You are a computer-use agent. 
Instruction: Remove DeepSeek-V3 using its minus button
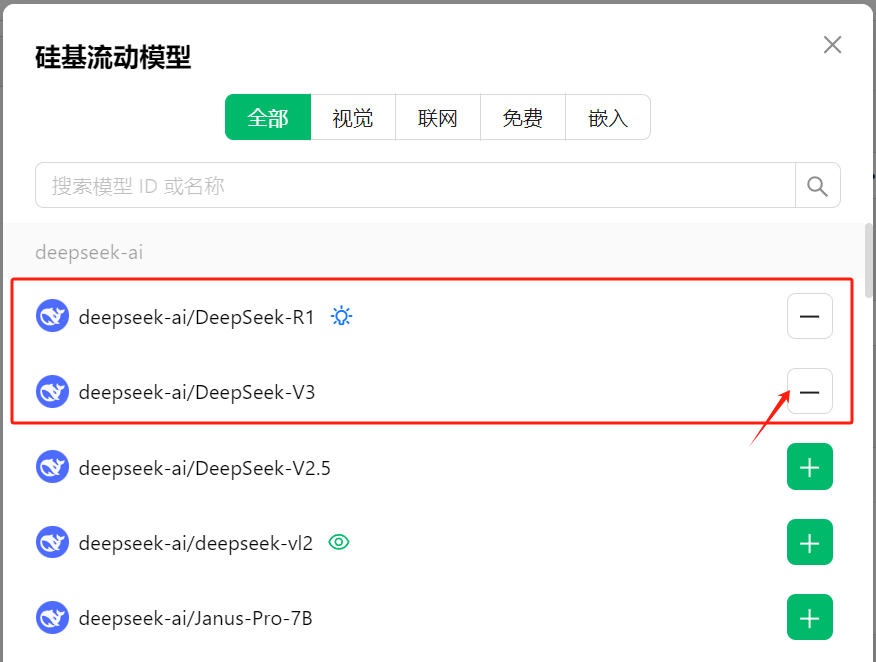[809, 391]
